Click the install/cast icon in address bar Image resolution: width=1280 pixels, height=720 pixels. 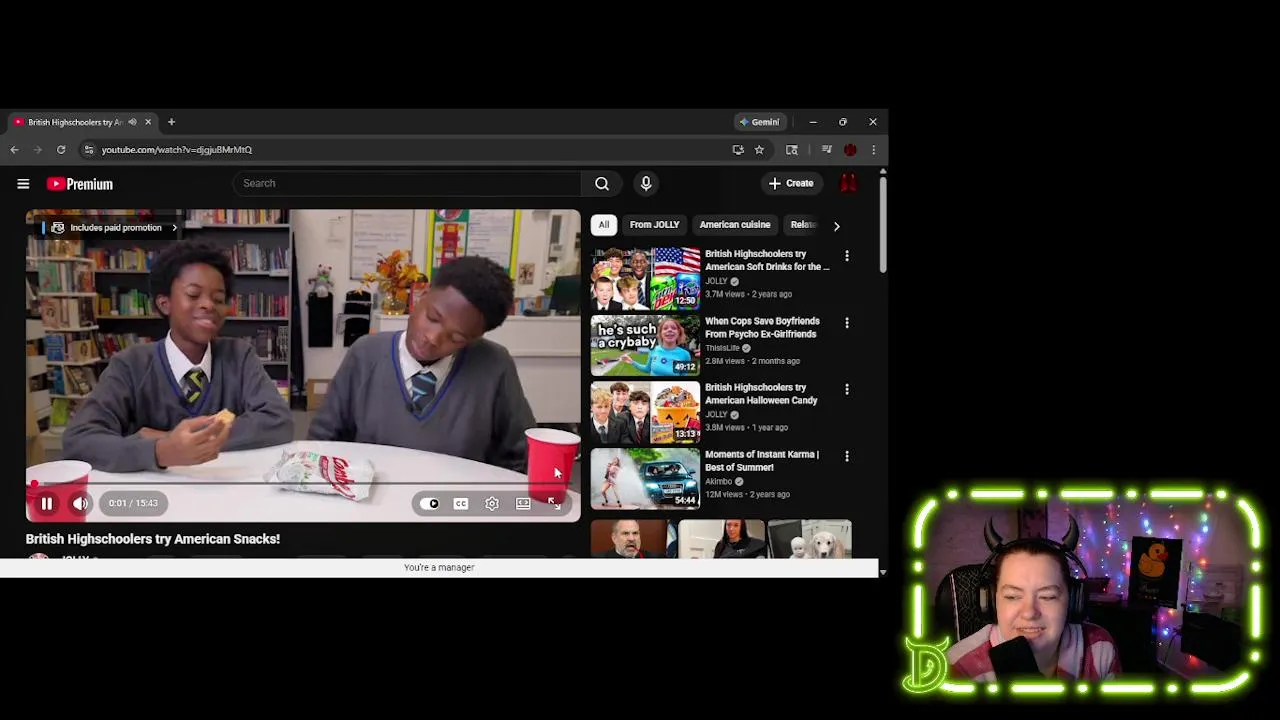point(738,150)
